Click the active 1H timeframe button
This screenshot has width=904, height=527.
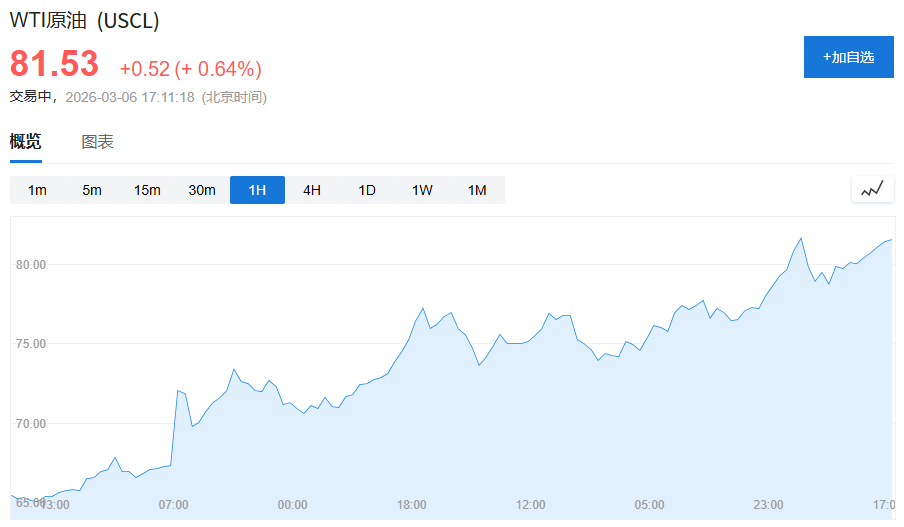click(257, 190)
